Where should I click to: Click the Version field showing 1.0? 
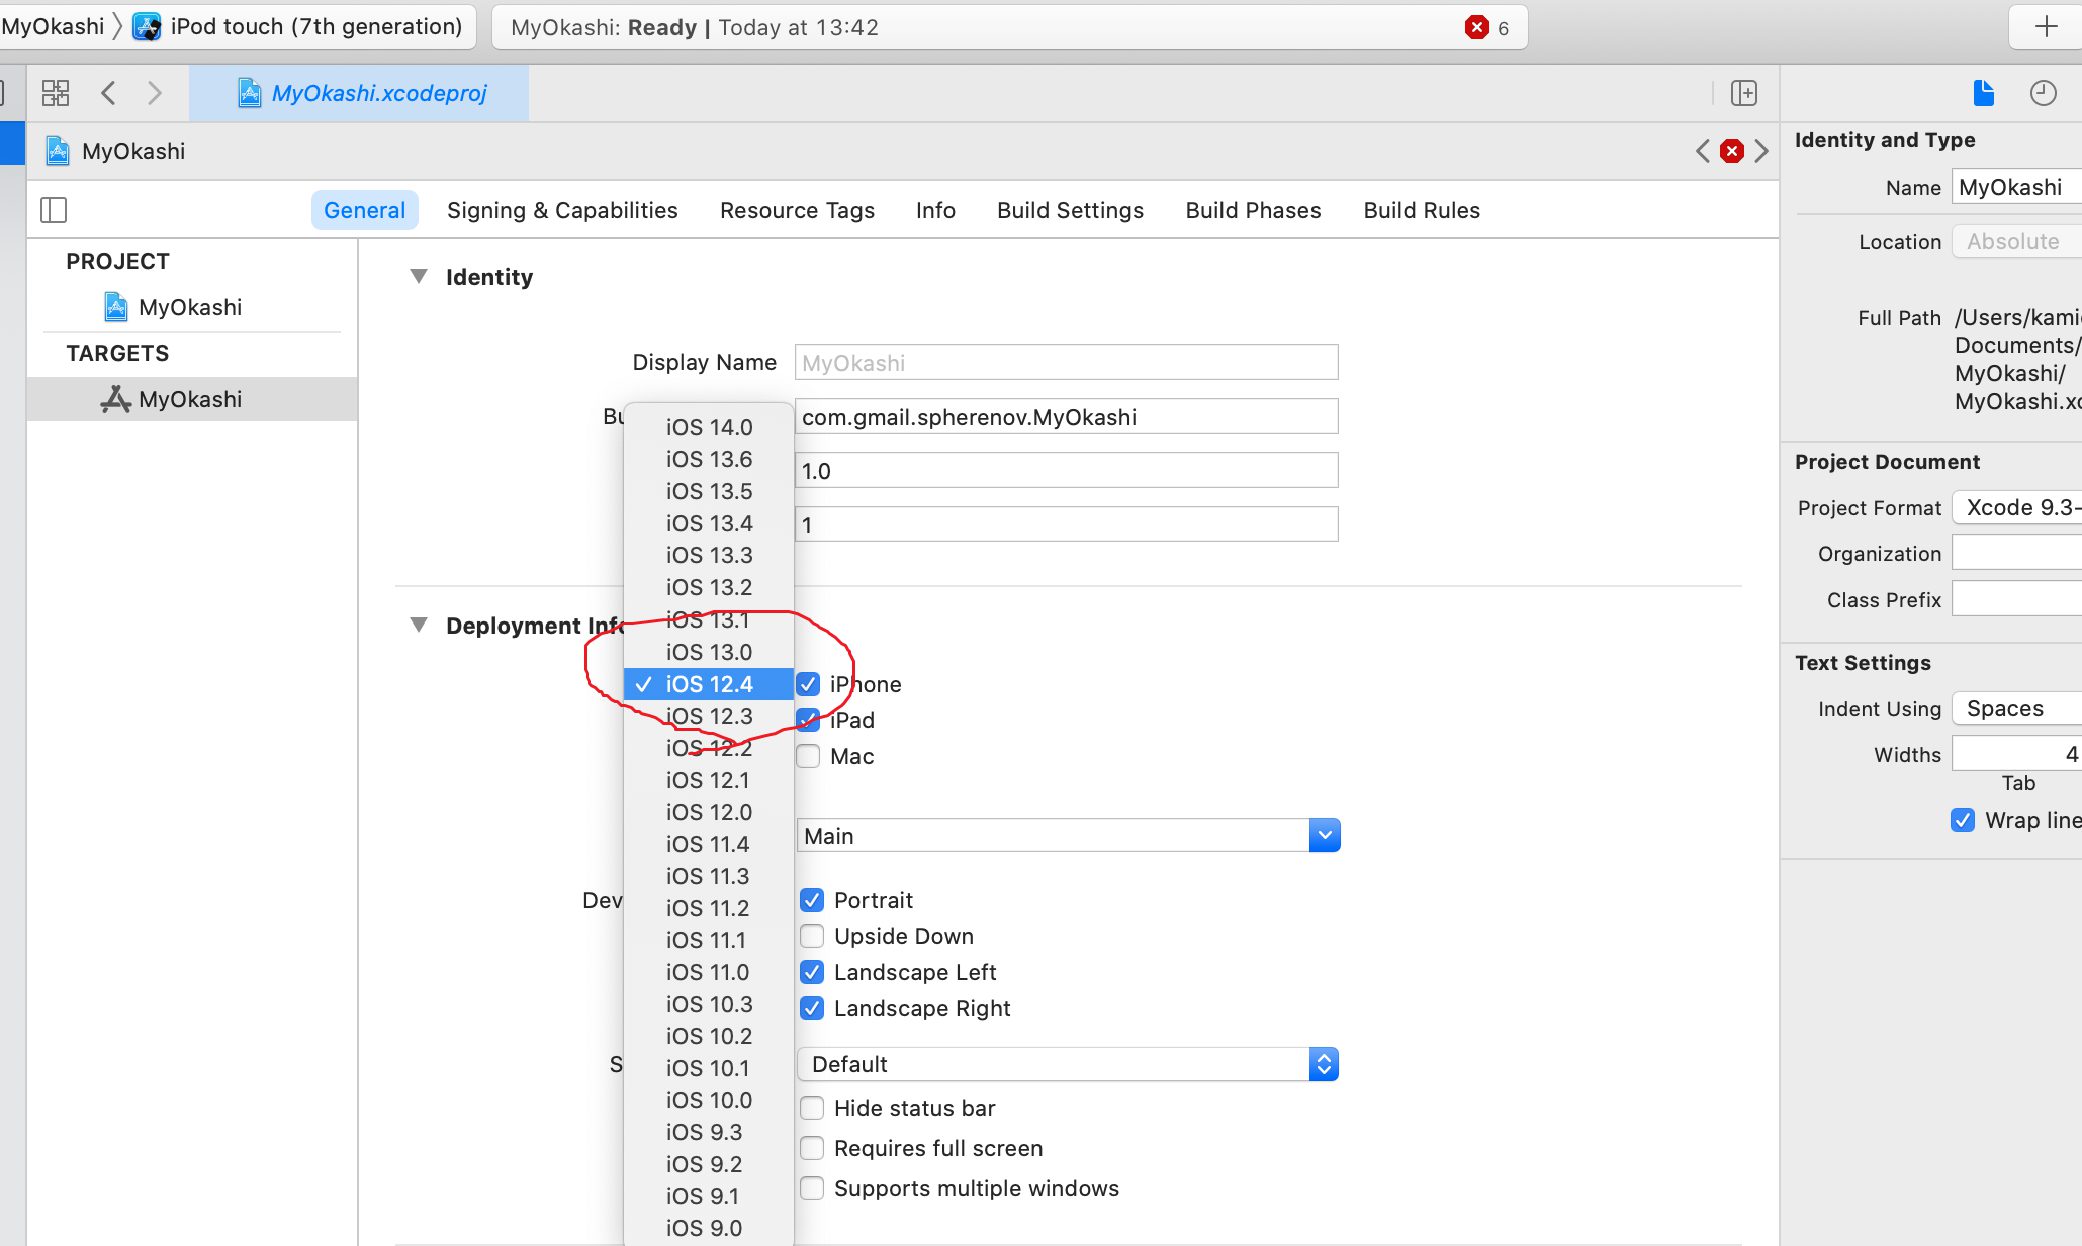1066,471
